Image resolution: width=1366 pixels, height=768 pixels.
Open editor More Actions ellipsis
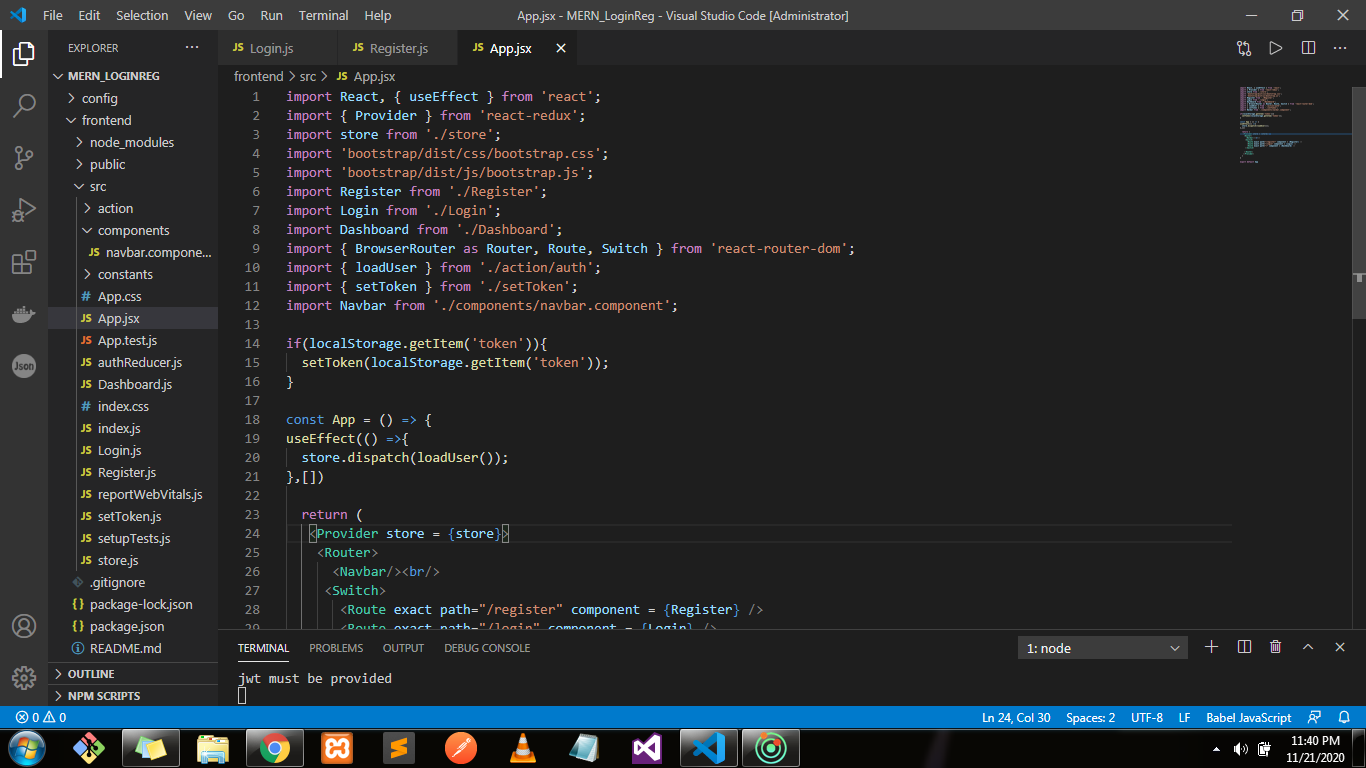(1340, 48)
